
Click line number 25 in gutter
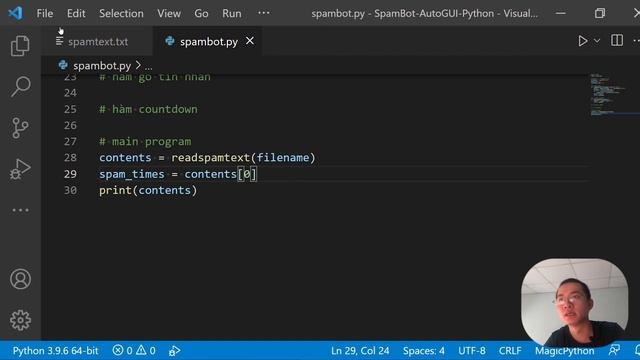[x=70, y=109]
